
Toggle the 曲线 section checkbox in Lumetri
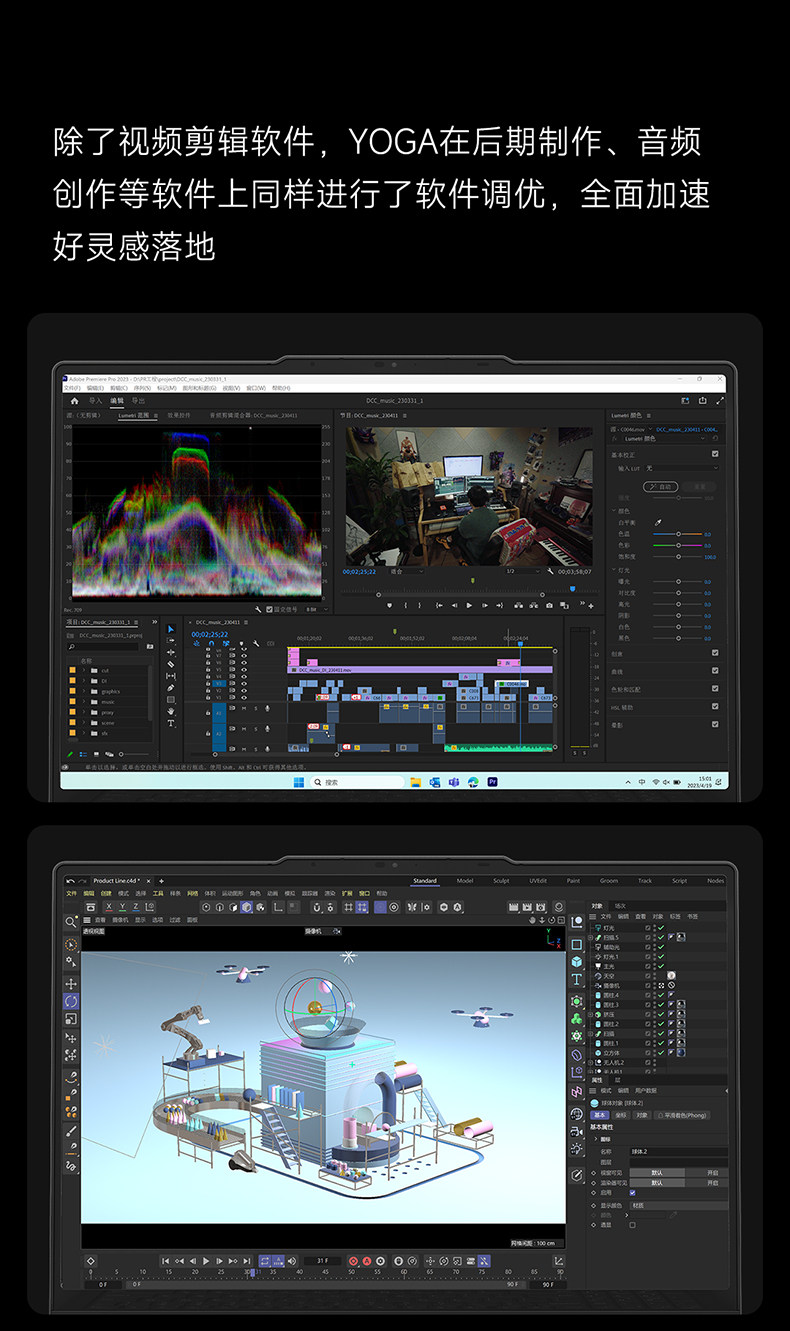pos(715,671)
